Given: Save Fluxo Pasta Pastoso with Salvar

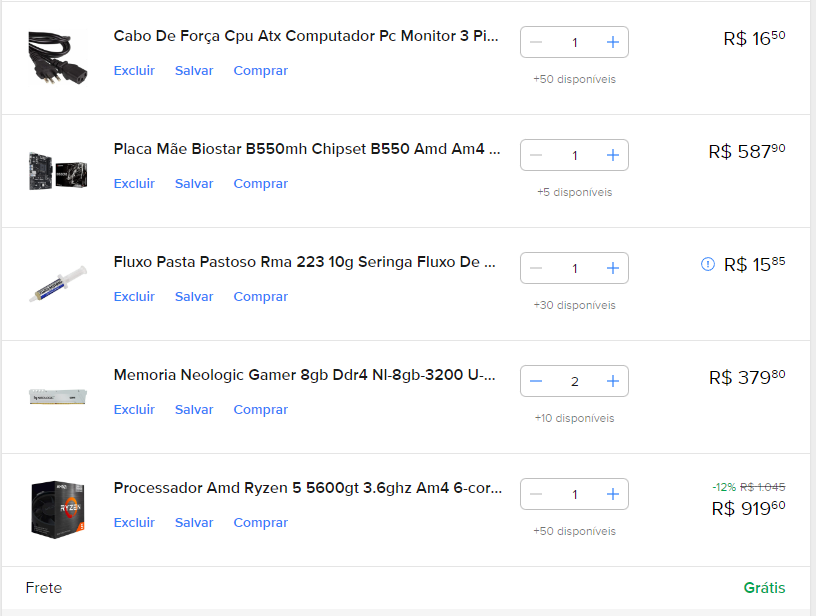Looking at the screenshot, I should (x=194, y=297).
